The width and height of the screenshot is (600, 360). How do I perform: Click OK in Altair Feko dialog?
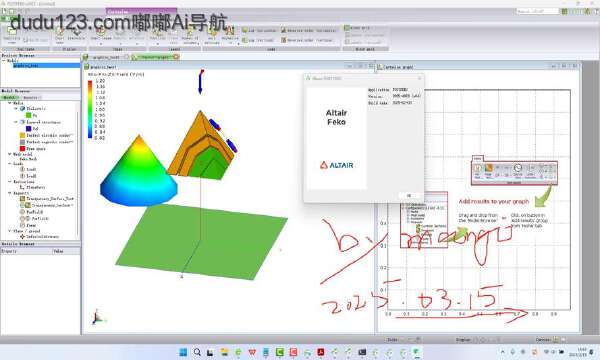click(409, 195)
